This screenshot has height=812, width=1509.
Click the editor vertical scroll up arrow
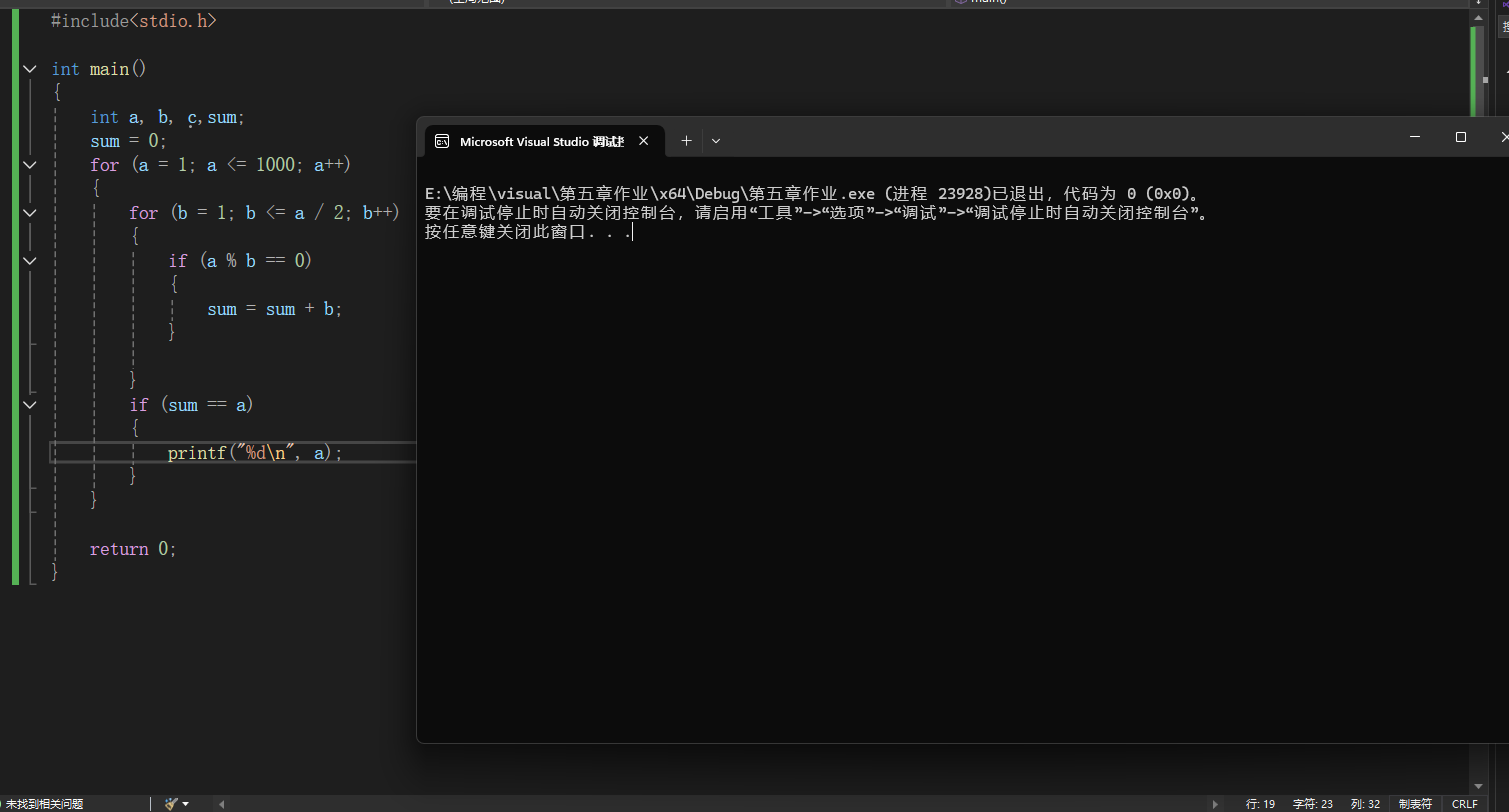[x=1477, y=17]
